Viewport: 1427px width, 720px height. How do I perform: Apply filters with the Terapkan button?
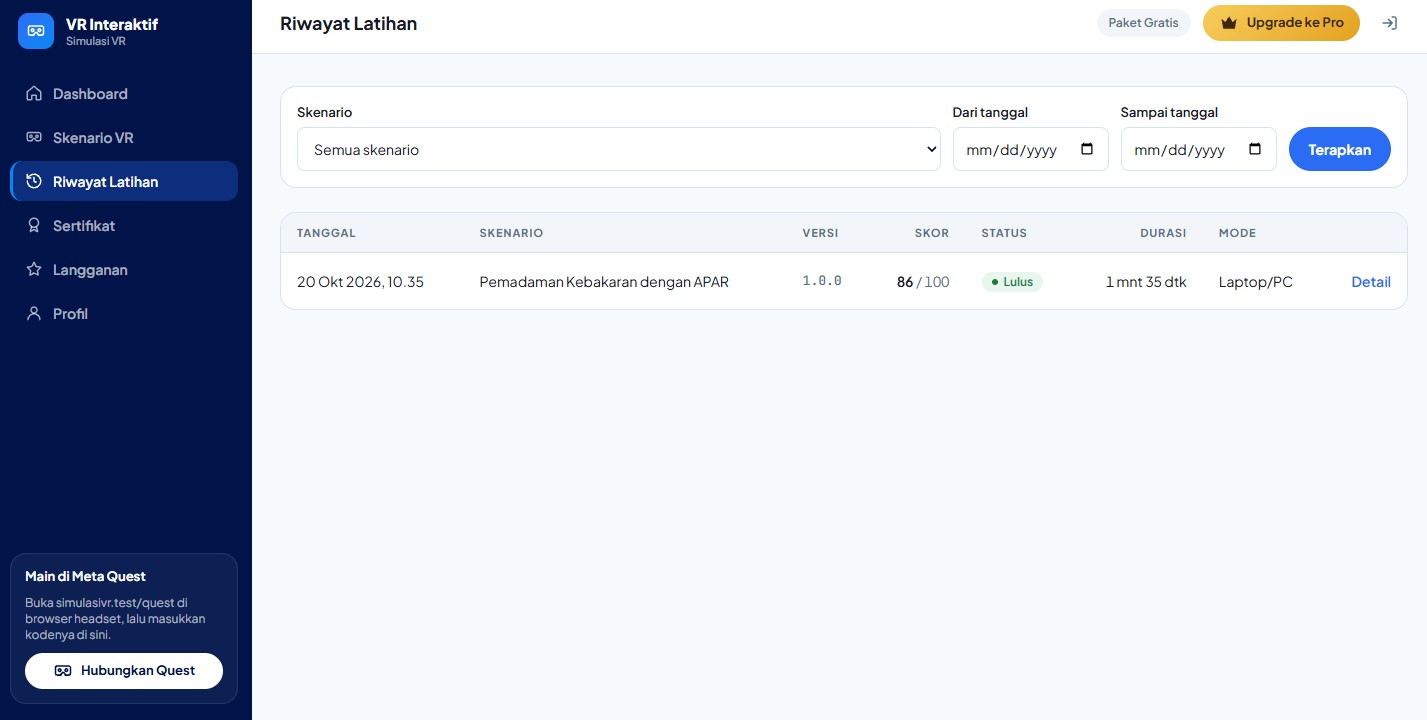pyautogui.click(x=1340, y=149)
